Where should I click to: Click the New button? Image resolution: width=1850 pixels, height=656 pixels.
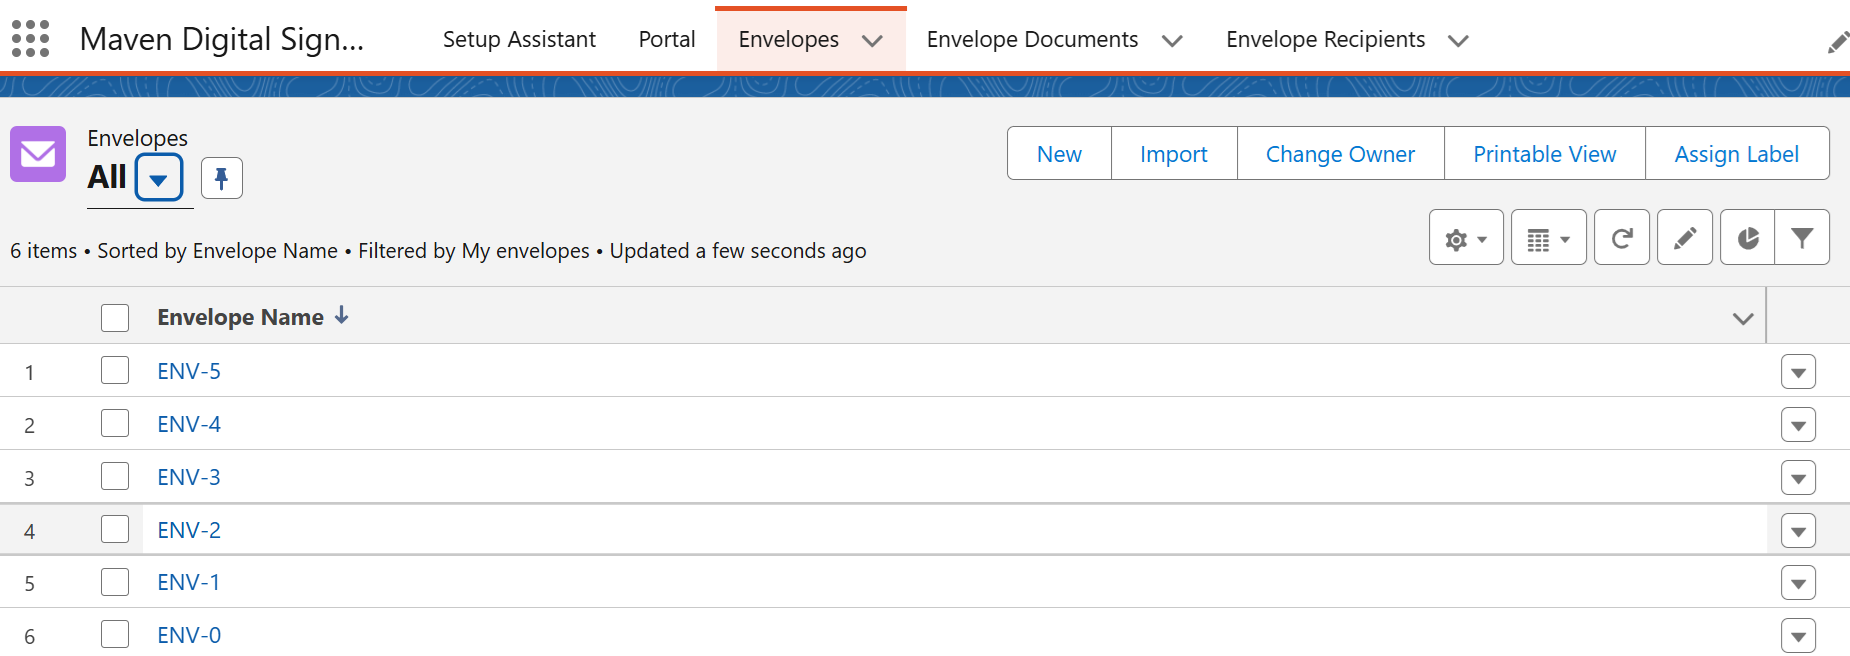tap(1059, 153)
